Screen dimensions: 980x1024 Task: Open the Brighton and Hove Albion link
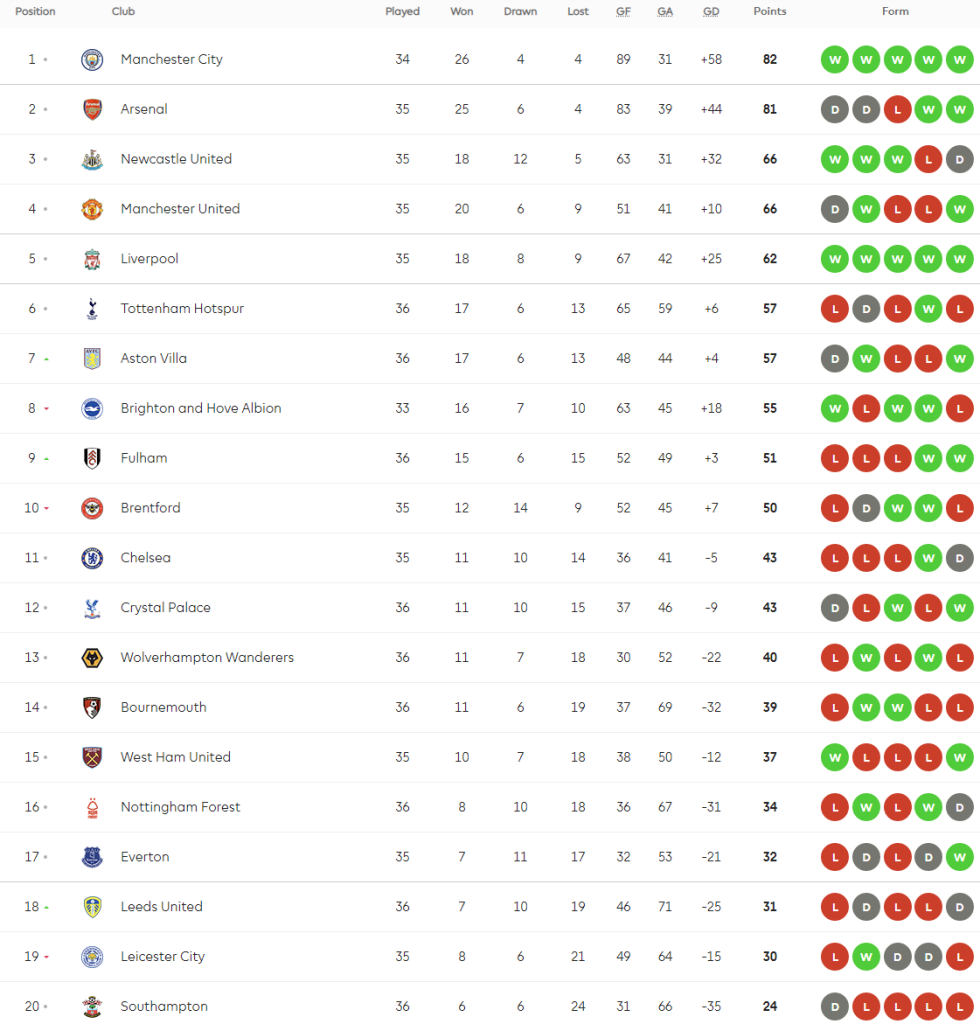[201, 408]
